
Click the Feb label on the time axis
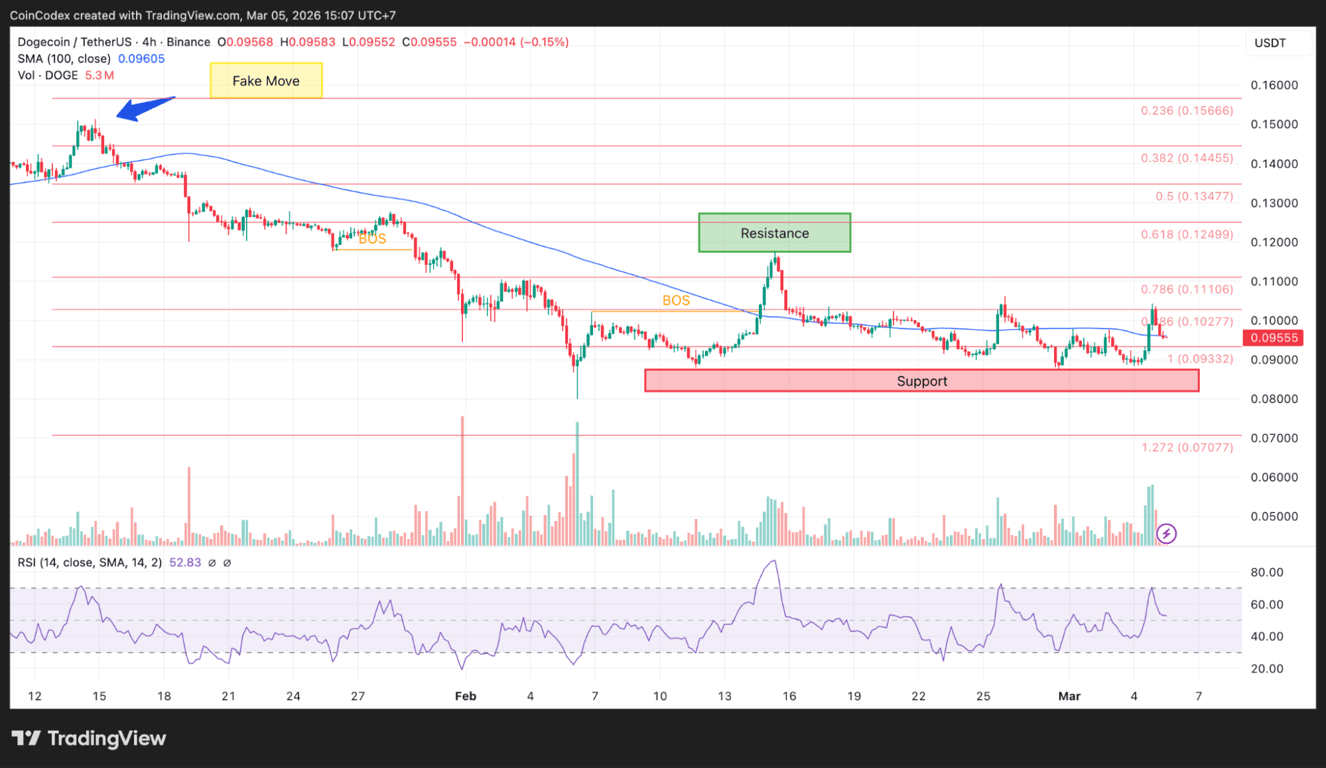(x=465, y=696)
